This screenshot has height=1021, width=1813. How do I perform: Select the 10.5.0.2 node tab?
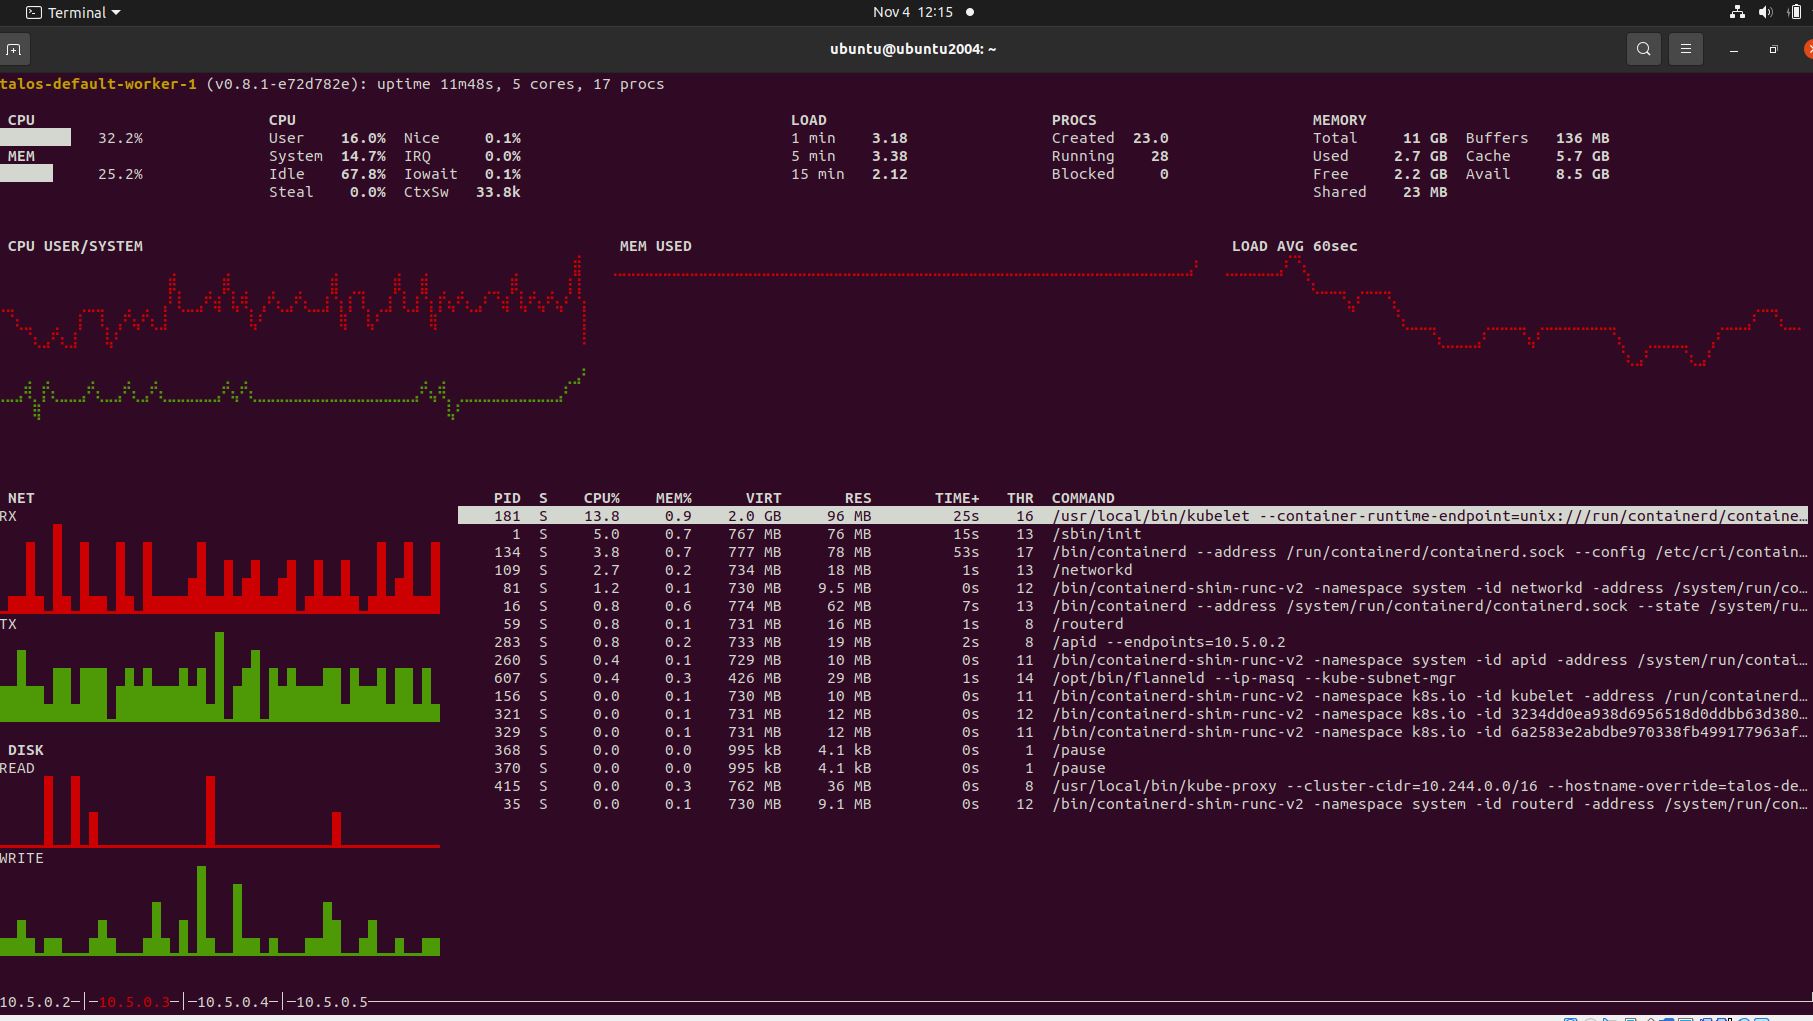coord(36,1002)
